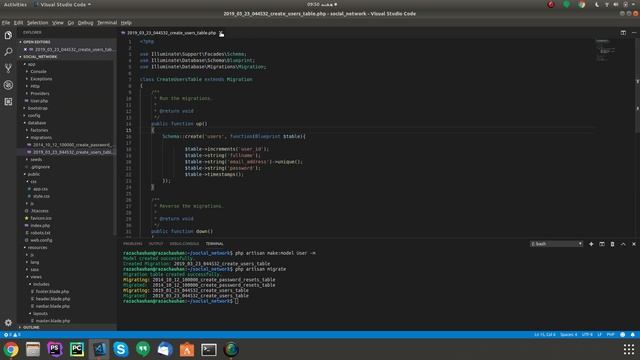Click the Activities button in top bar
Screen dimensions: 640x360
[15, 4]
